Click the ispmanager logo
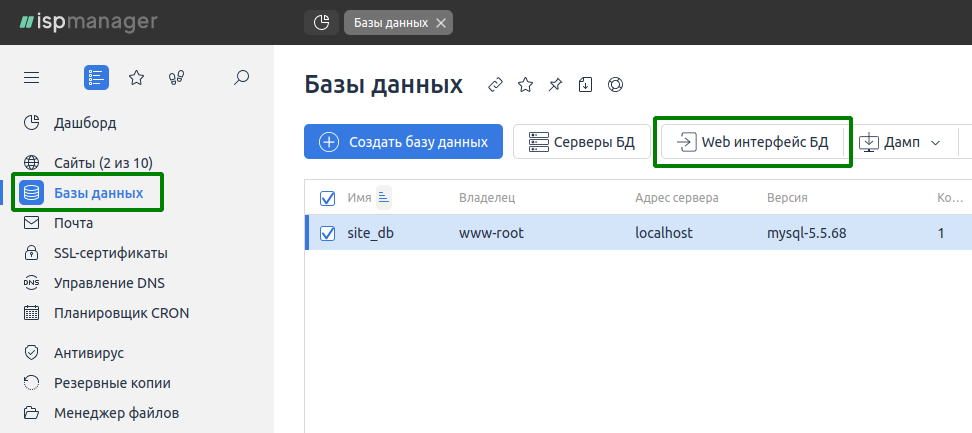Viewport: 972px width, 433px height. (87, 22)
